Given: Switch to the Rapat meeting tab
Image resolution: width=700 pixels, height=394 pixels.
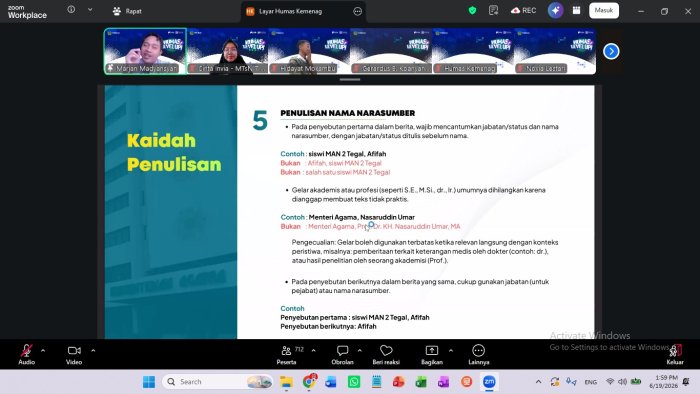Looking at the screenshot, I should (x=127, y=11).
